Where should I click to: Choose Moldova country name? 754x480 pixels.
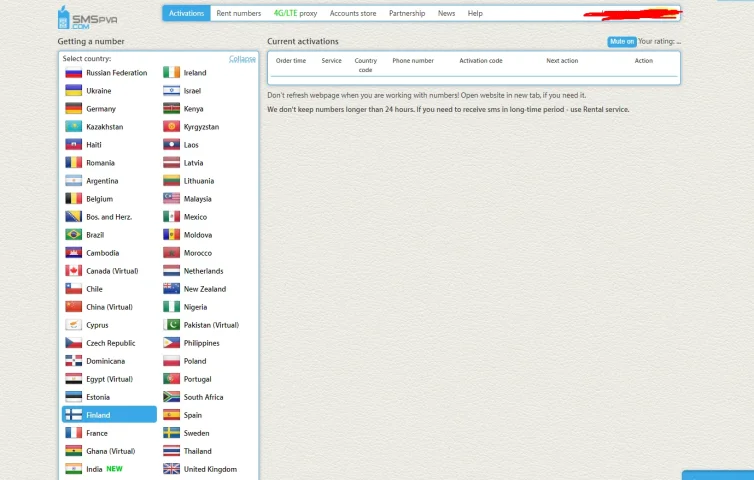pos(198,235)
